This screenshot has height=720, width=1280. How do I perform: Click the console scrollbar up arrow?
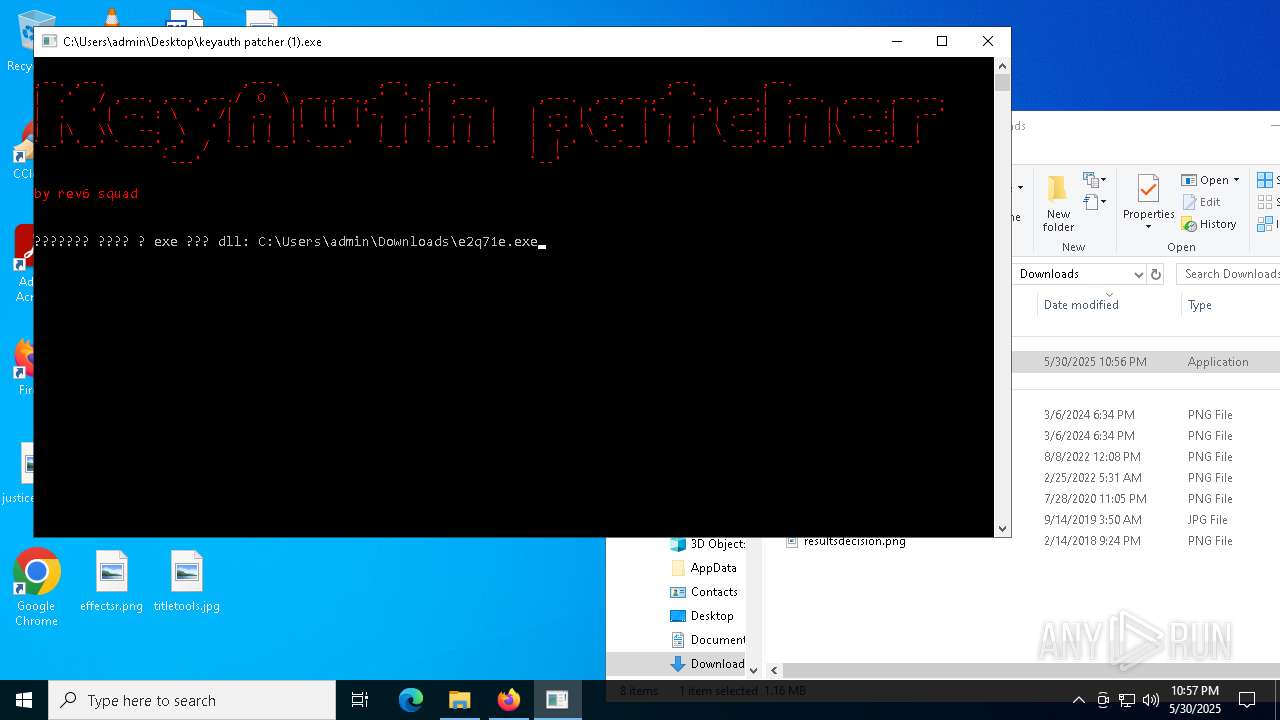pyautogui.click(x=1002, y=65)
